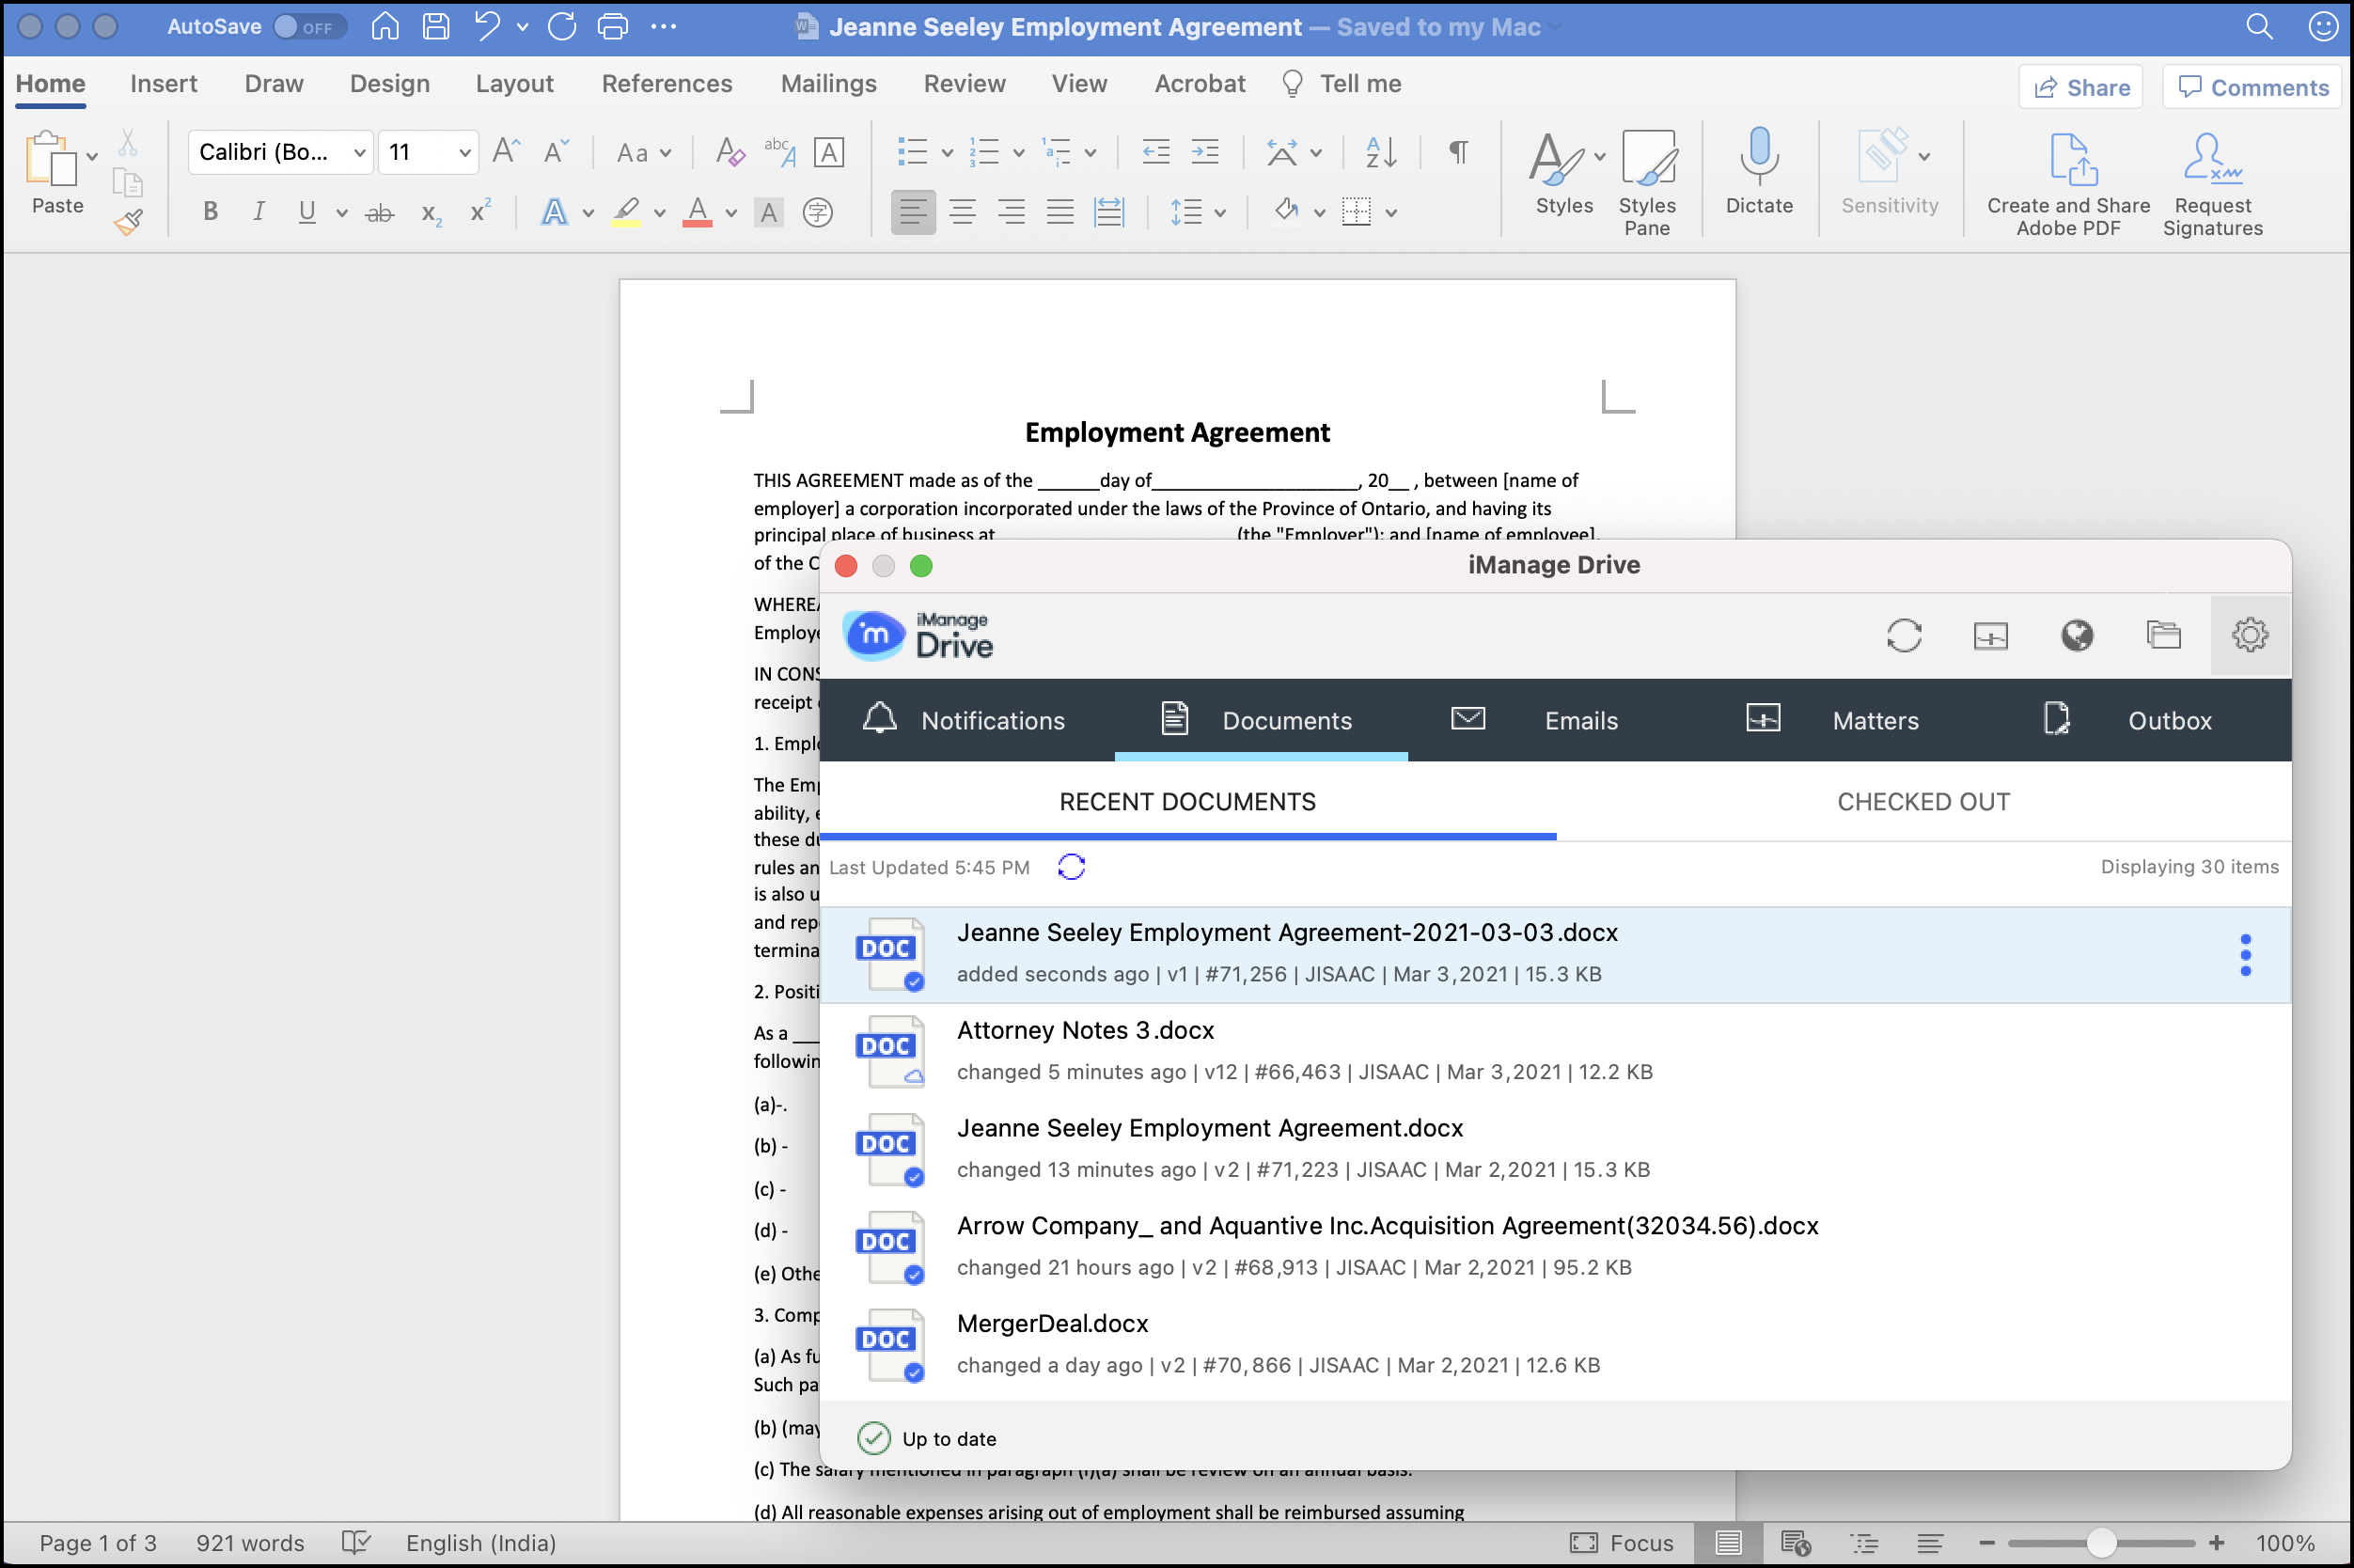Open Attorney Notes 3.docx in the list
Screen dimensions: 2354x1568
point(1085,1030)
